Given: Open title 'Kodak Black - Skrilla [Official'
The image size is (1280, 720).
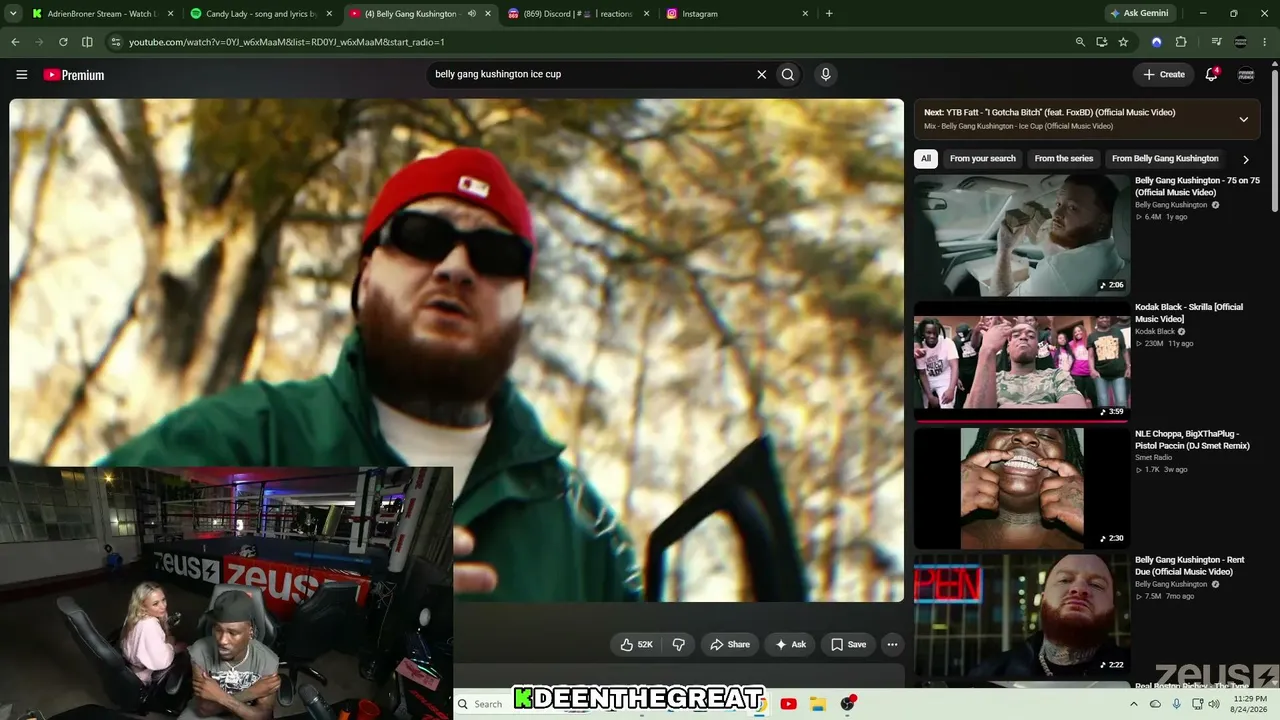Looking at the screenshot, I should pos(1189,312).
